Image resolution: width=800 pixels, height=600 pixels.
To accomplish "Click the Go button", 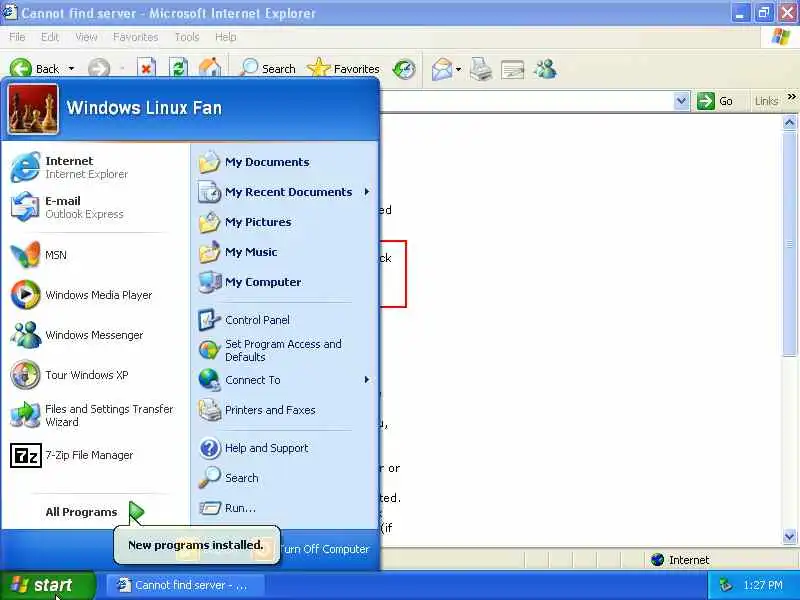I will pyautogui.click(x=715, y=101).
